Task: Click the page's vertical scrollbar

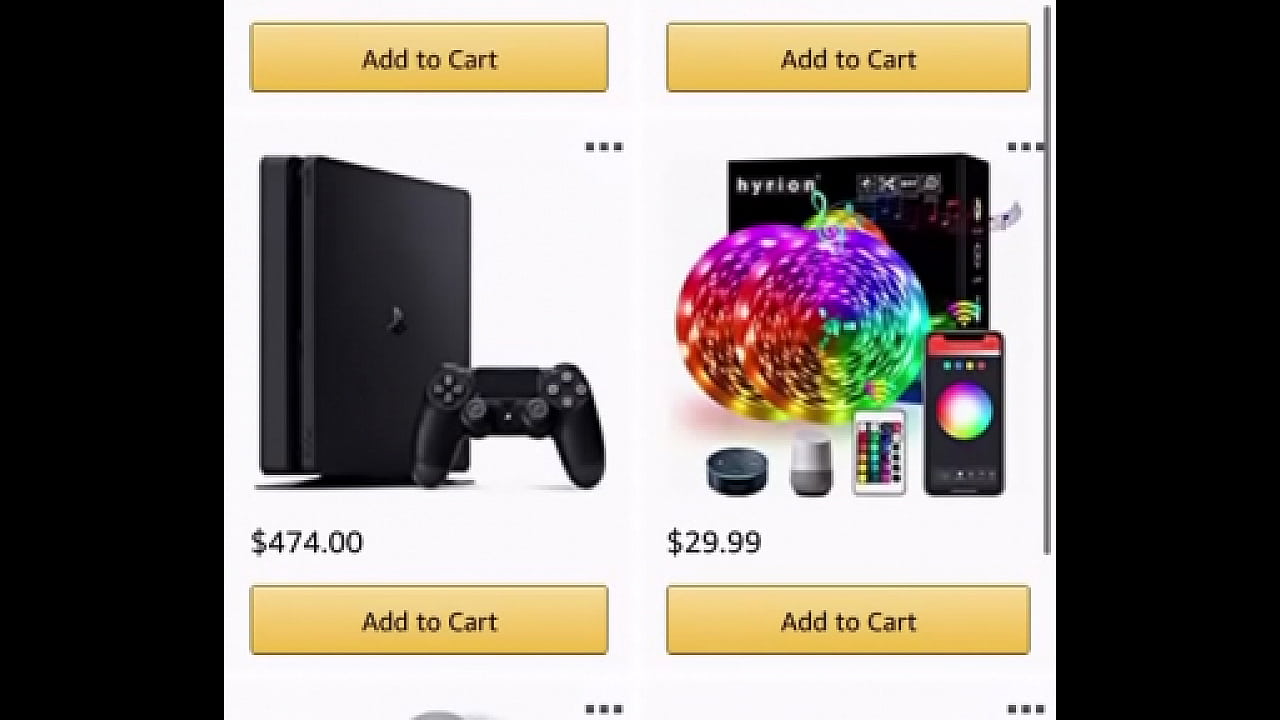Action: pos(1047,280)
